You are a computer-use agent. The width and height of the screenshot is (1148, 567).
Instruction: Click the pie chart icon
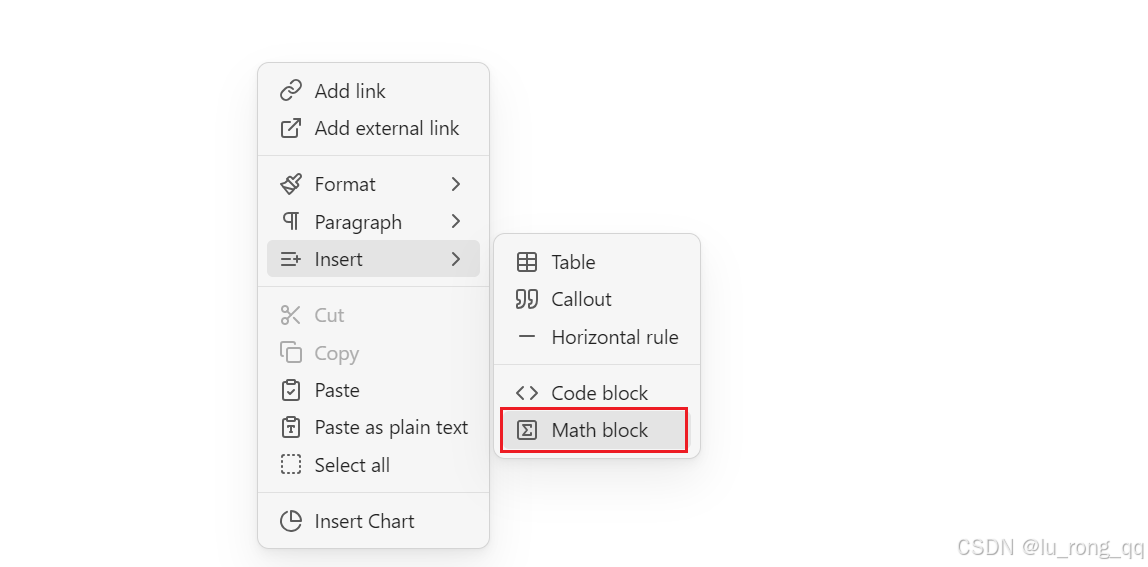coord(291,521)
